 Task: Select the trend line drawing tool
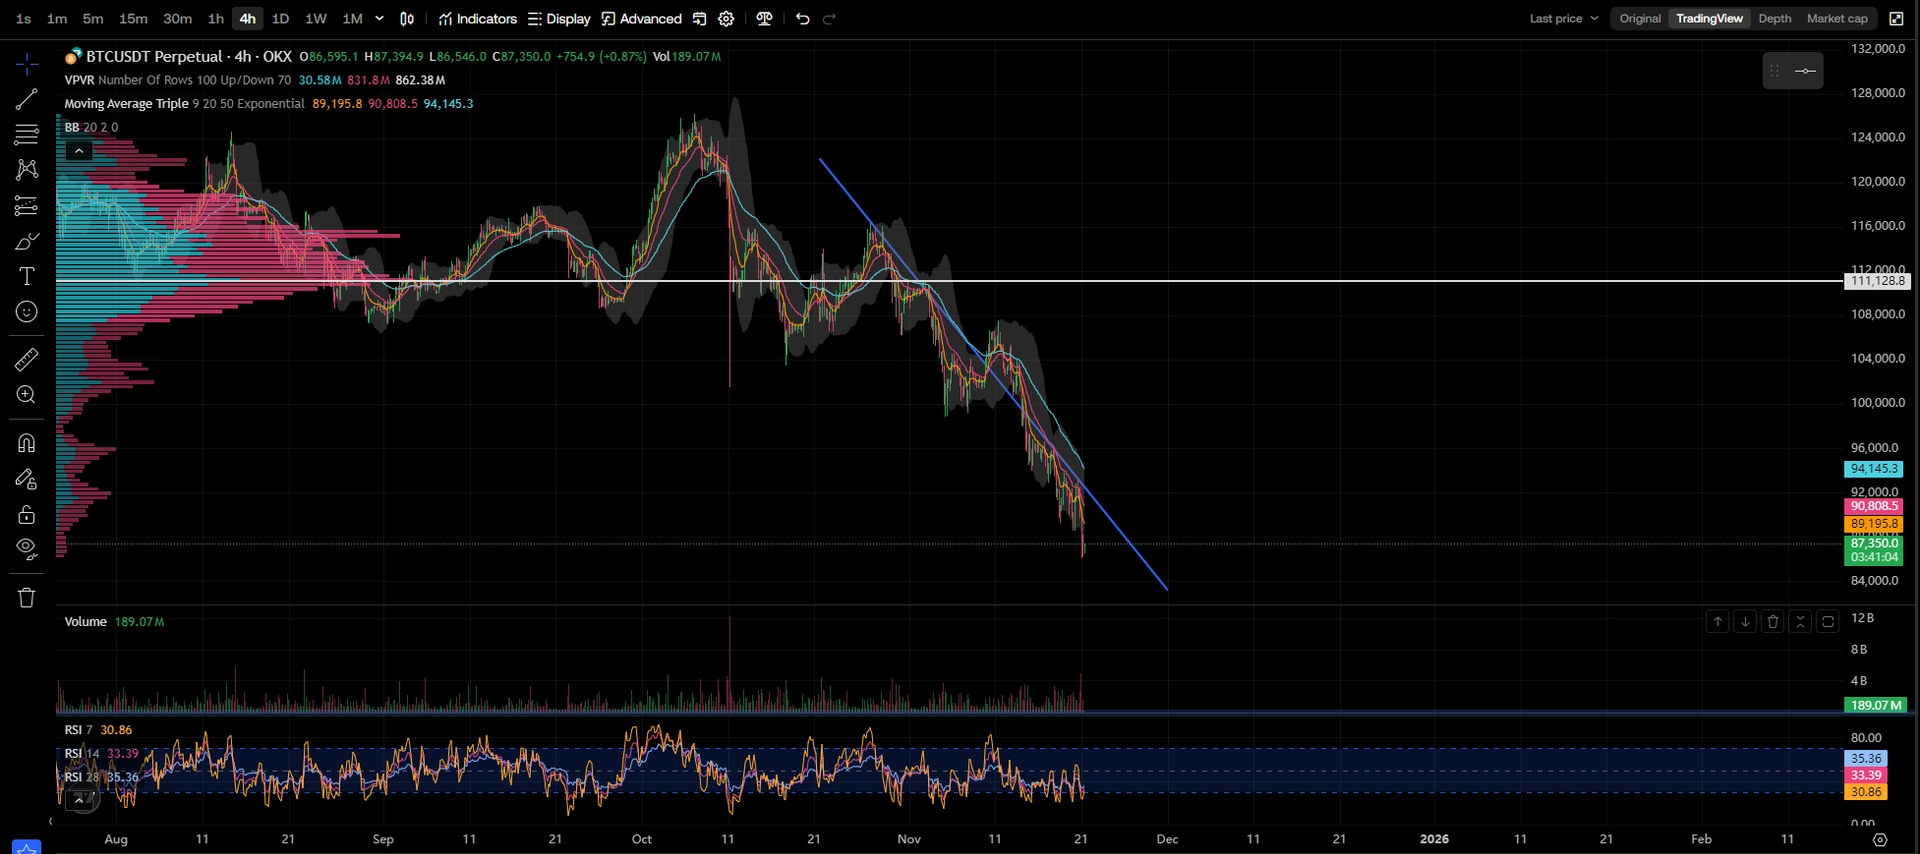click(x=27, y=99)
